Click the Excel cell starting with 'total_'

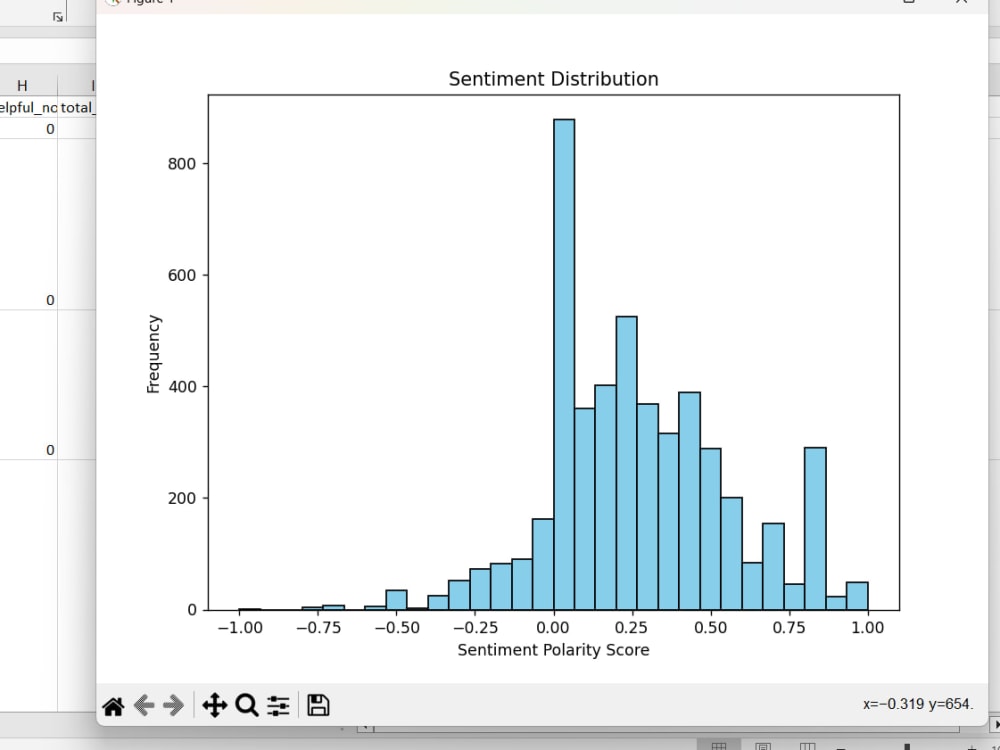tap(77, 107)
